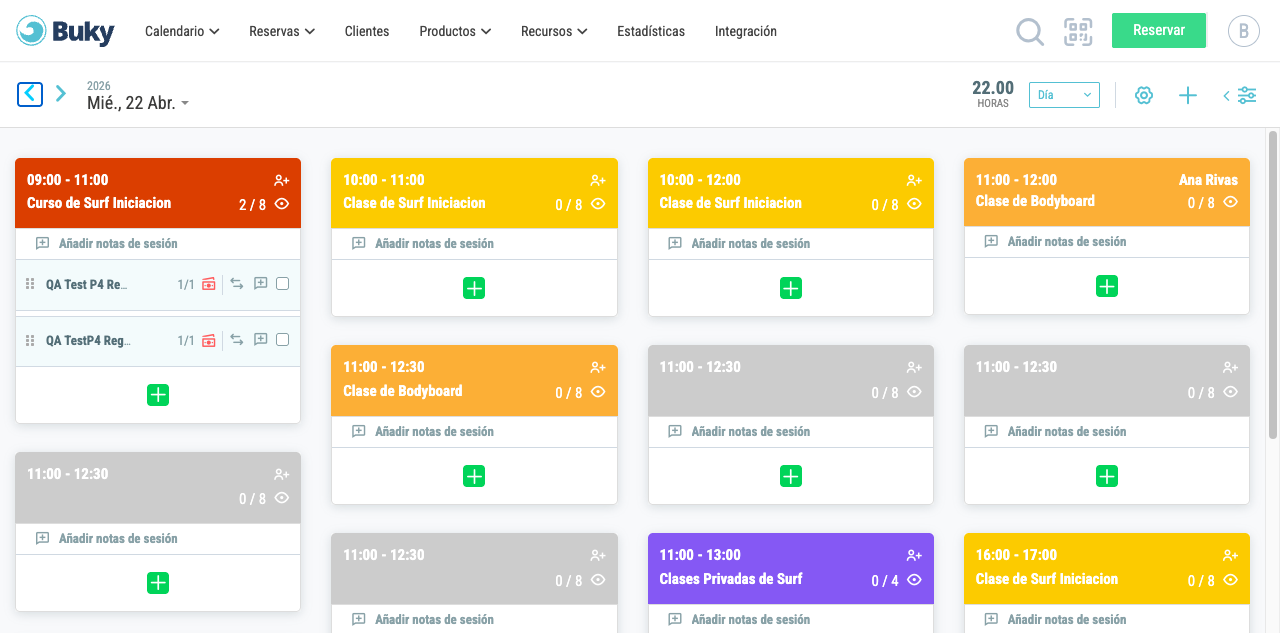Click the 2 / 8 occupancy count

pos(252,205)
